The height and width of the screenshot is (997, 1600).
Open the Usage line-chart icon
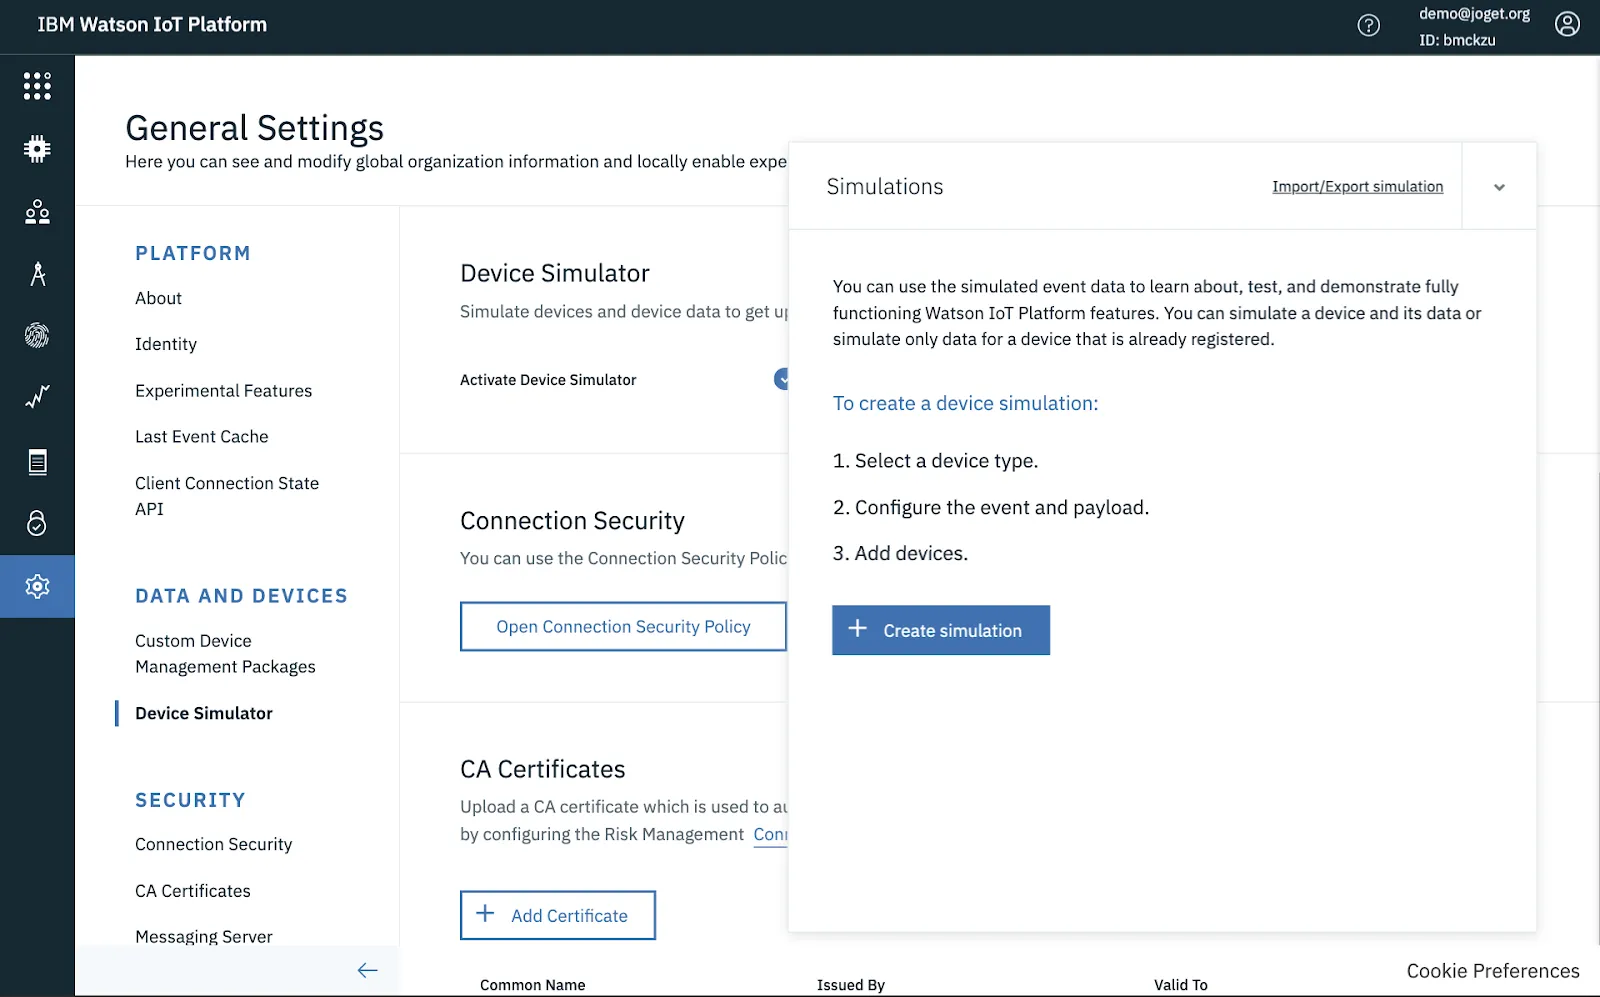point(37,398)
